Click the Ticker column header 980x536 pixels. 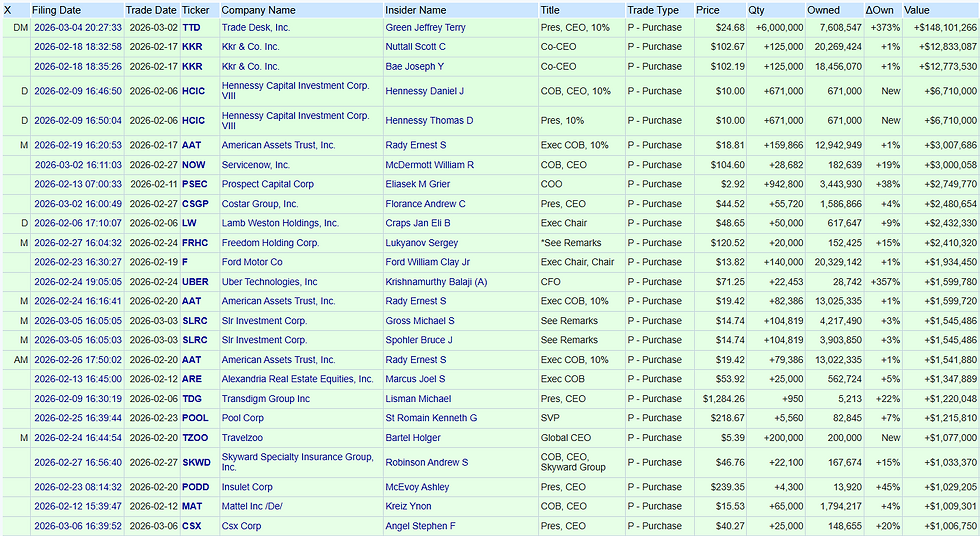point(196,10)
